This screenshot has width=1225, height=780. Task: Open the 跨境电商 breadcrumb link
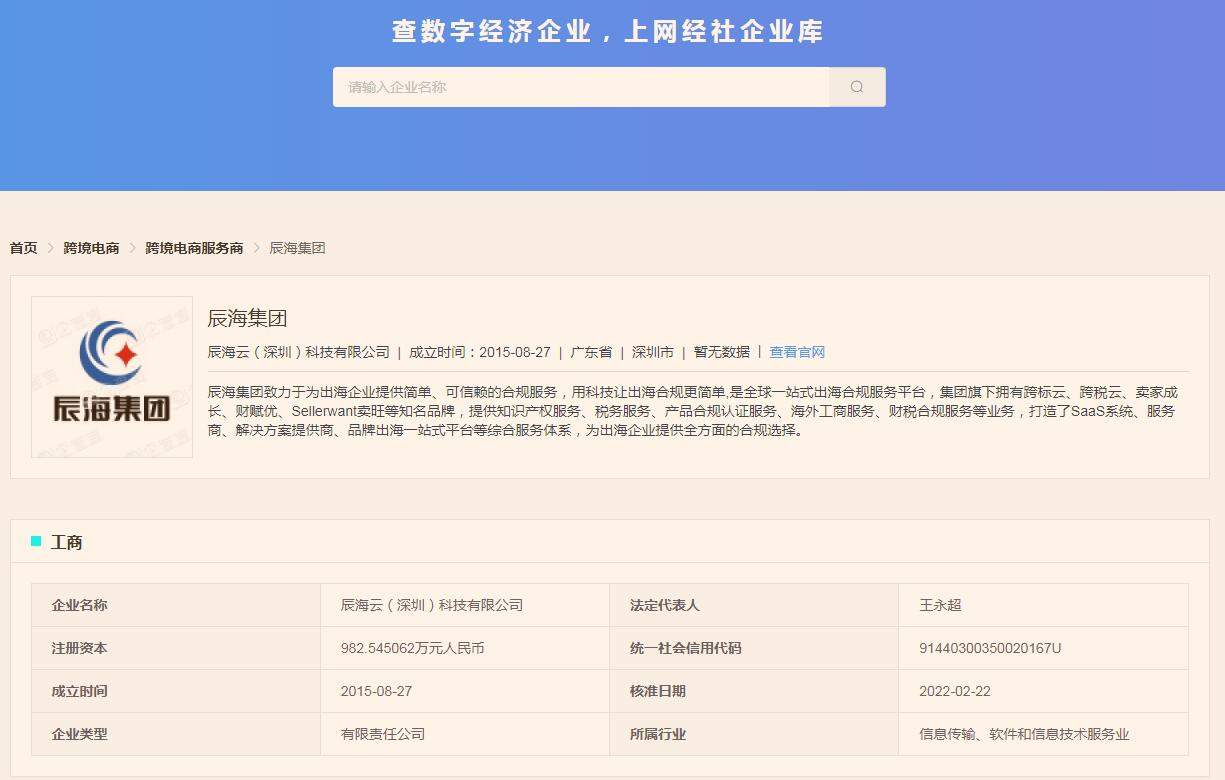coord(91,248)
